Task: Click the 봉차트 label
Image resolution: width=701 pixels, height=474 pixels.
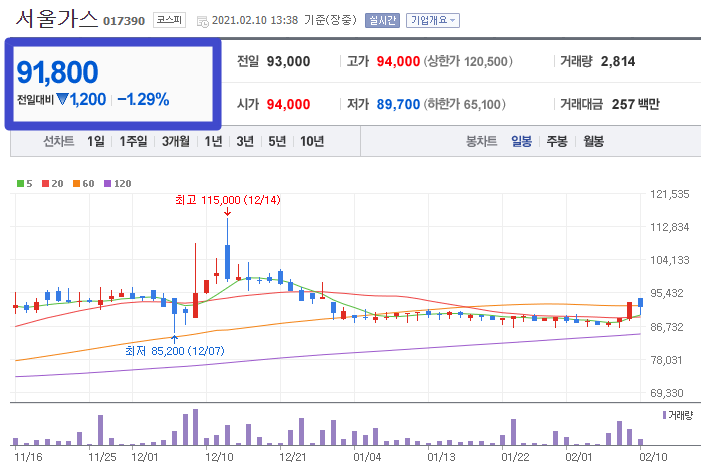Action: pyautogui.click(x=481, y=141)
